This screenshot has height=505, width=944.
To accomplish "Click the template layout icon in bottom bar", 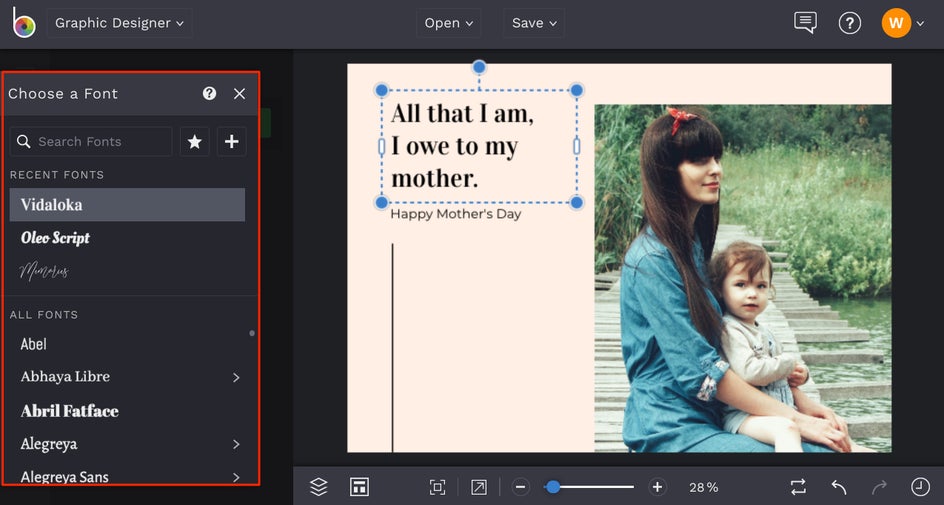I will 359,487.
